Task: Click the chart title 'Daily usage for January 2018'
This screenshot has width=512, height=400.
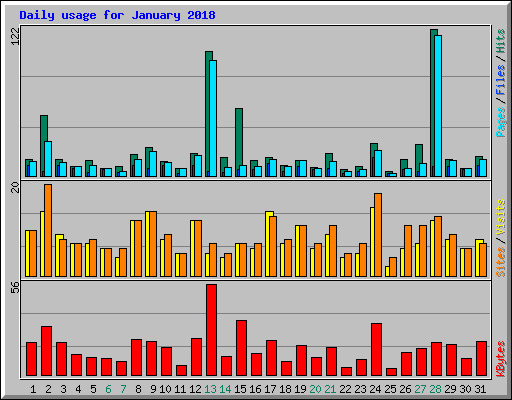Action: point(117,15)
